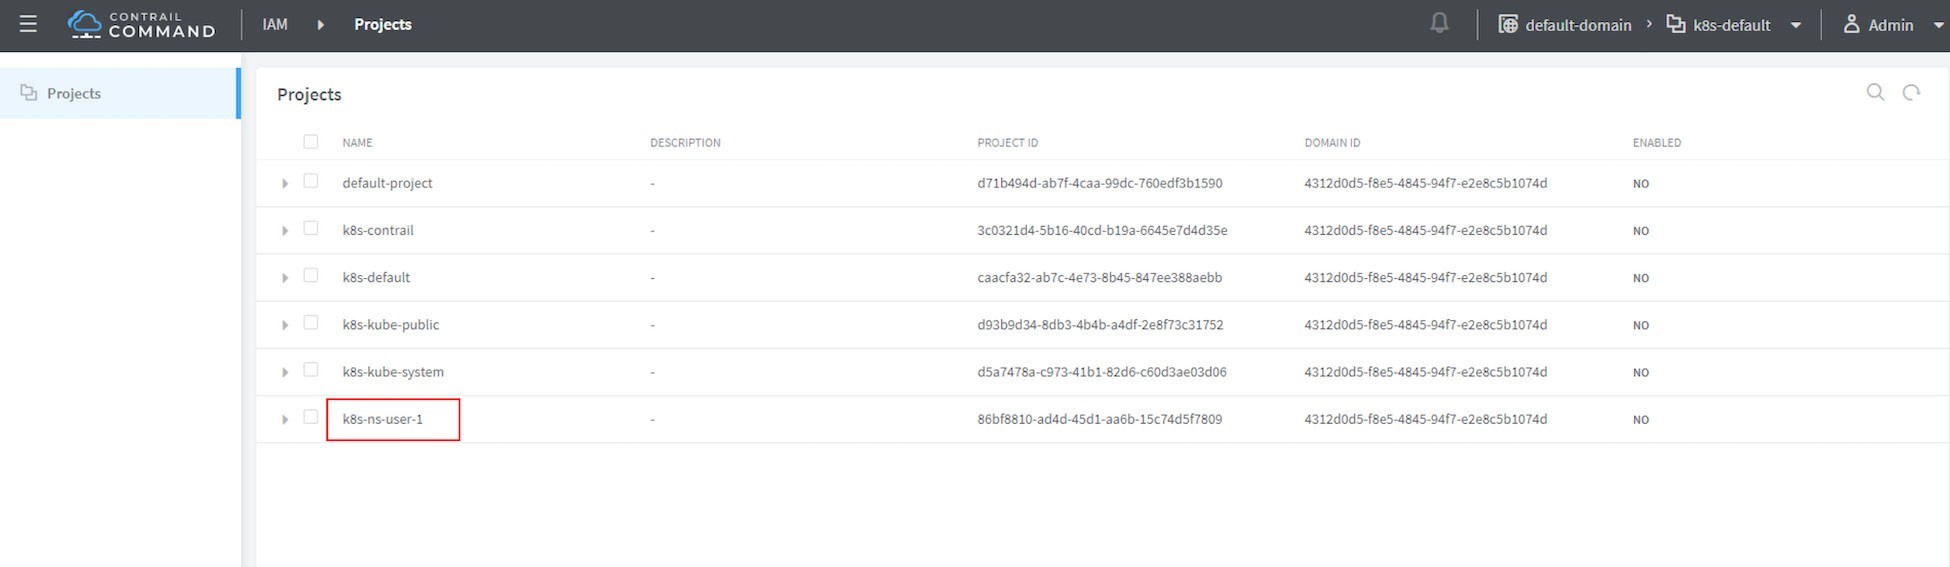Open the Admin user dropdown arrow
This screenshot has width=1950, height=567.
[x=1939, y=25]
